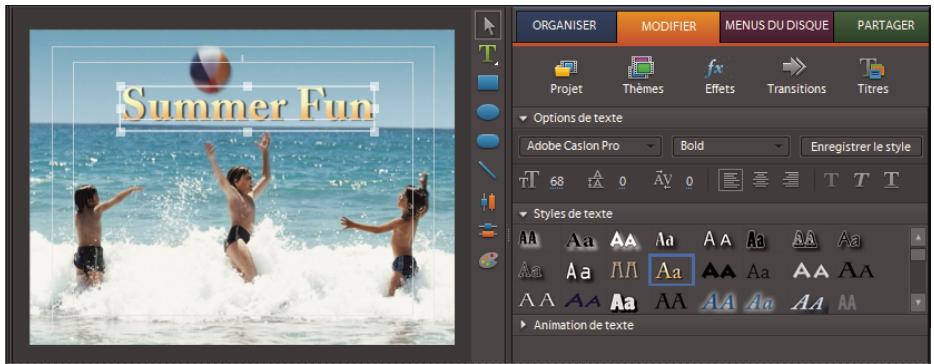Apply the white bold Aa style with black shadow
Viewport: 934px width, 364px height.
click(624, 303)
